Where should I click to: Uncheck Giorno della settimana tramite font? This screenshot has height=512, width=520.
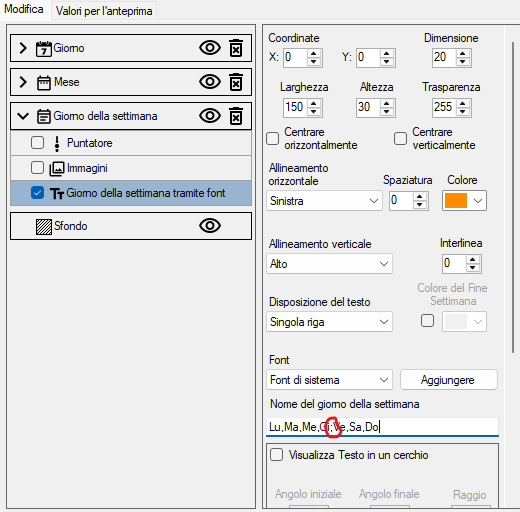coord(37,193)
